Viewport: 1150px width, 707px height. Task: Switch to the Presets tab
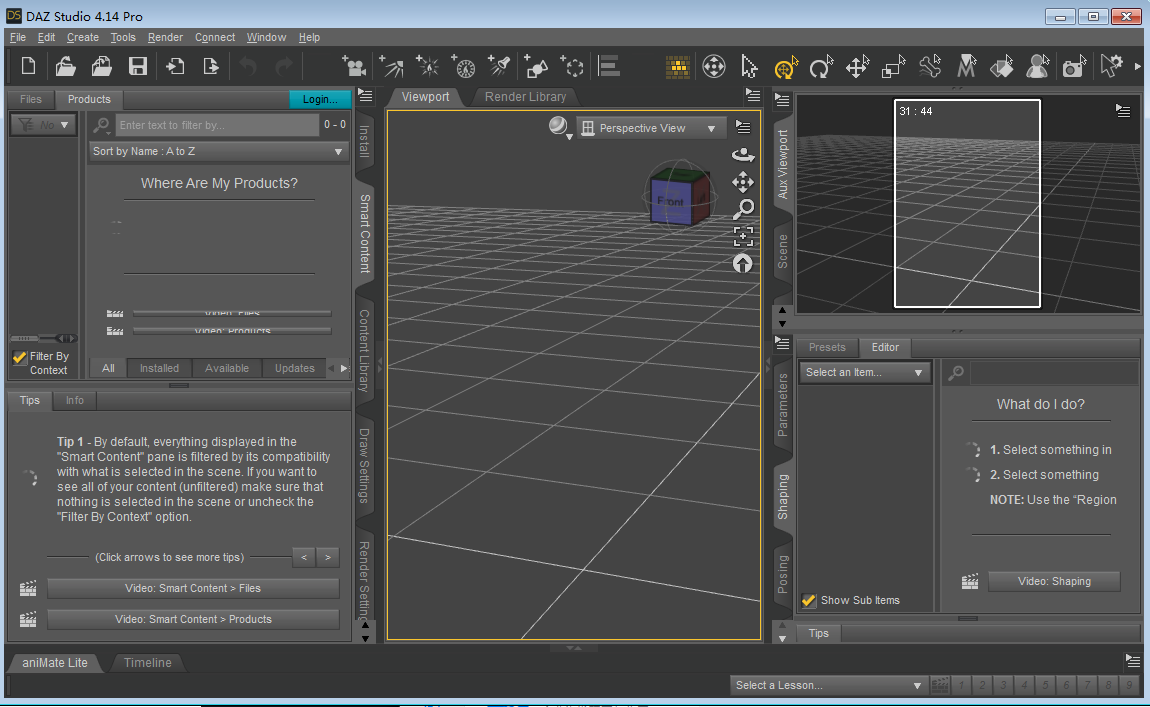pos(827,348)
